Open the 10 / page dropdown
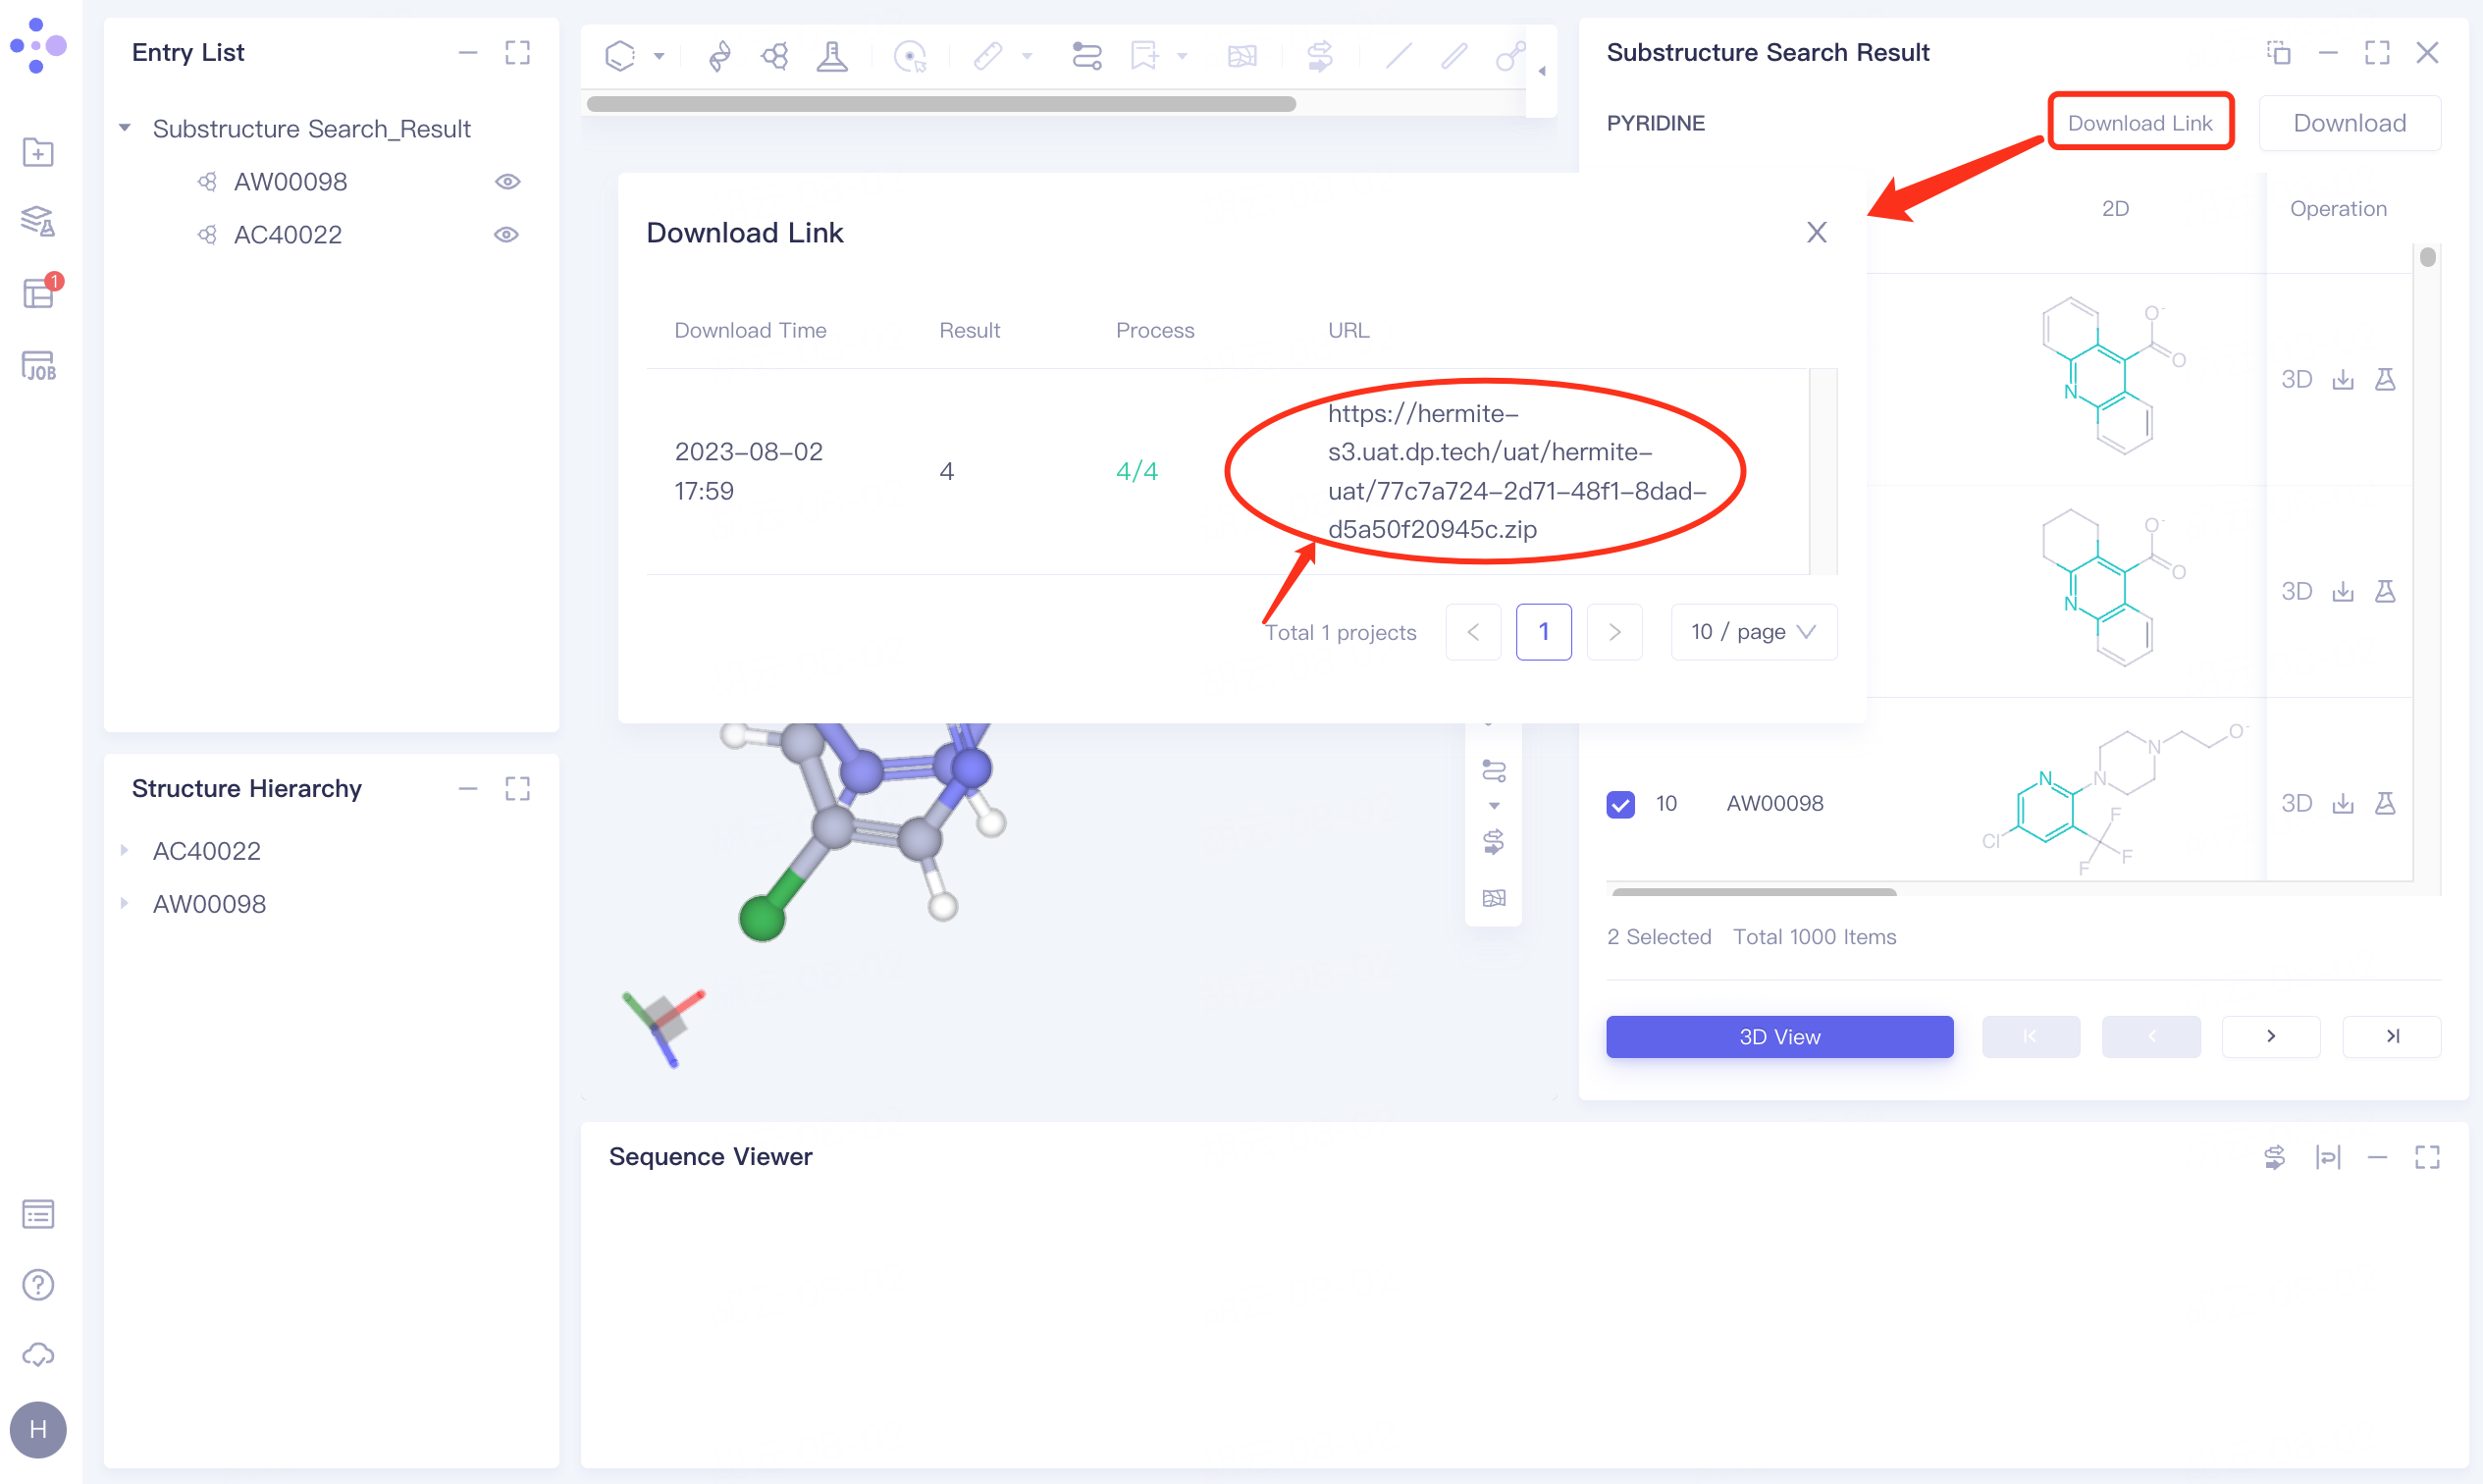2483x1484 pixels. [x=1753, y=632]
